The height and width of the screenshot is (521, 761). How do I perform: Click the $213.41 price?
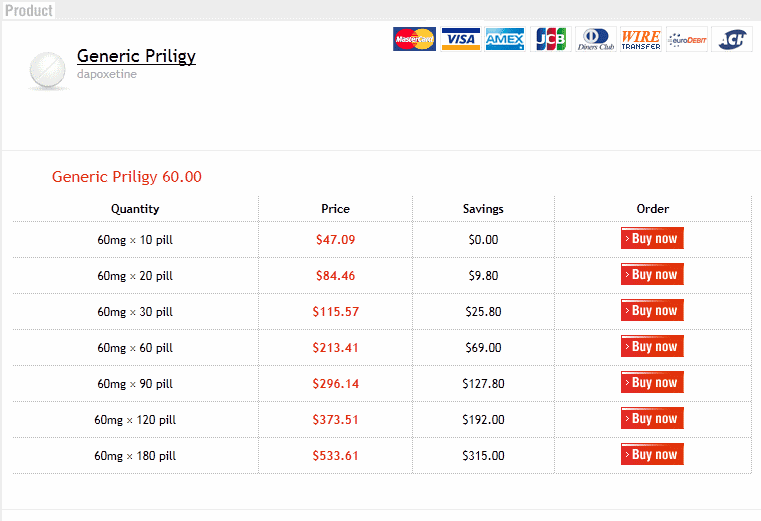335,348
